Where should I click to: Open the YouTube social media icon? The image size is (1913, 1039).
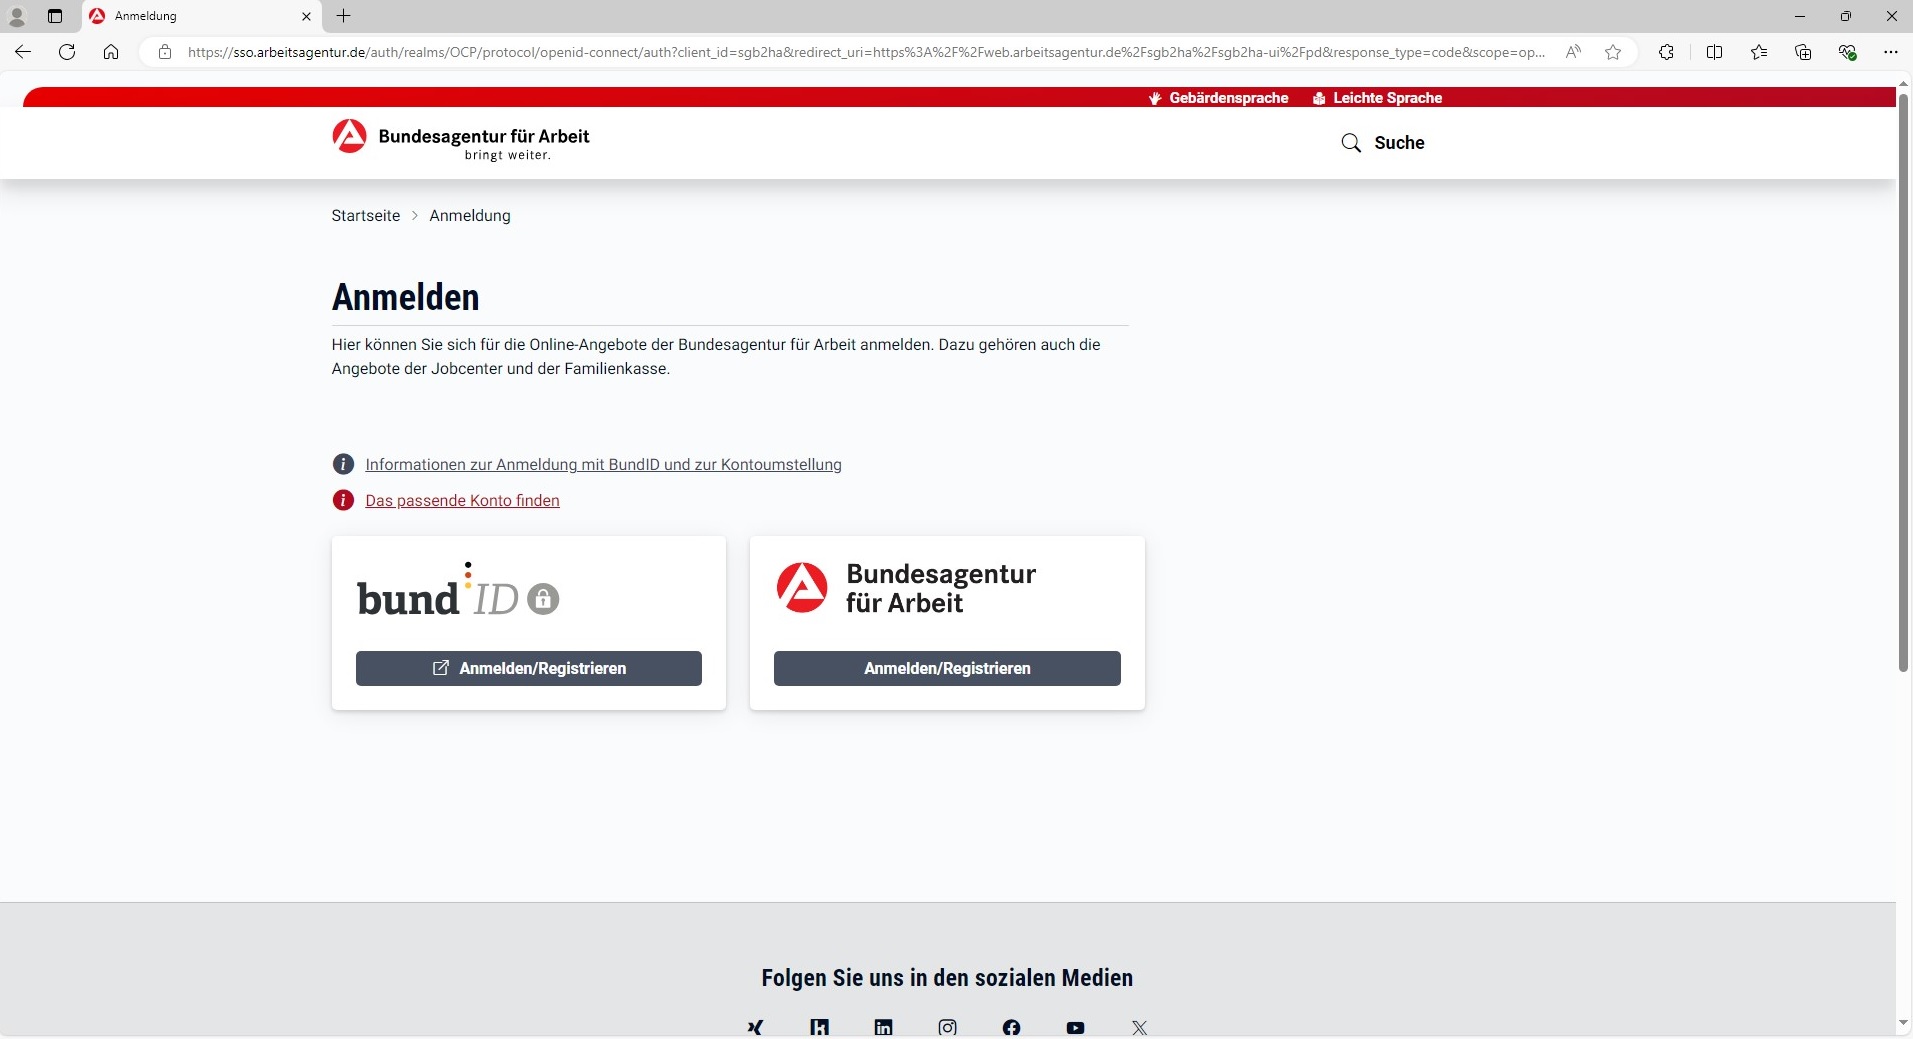(x=1075, y=1027)
